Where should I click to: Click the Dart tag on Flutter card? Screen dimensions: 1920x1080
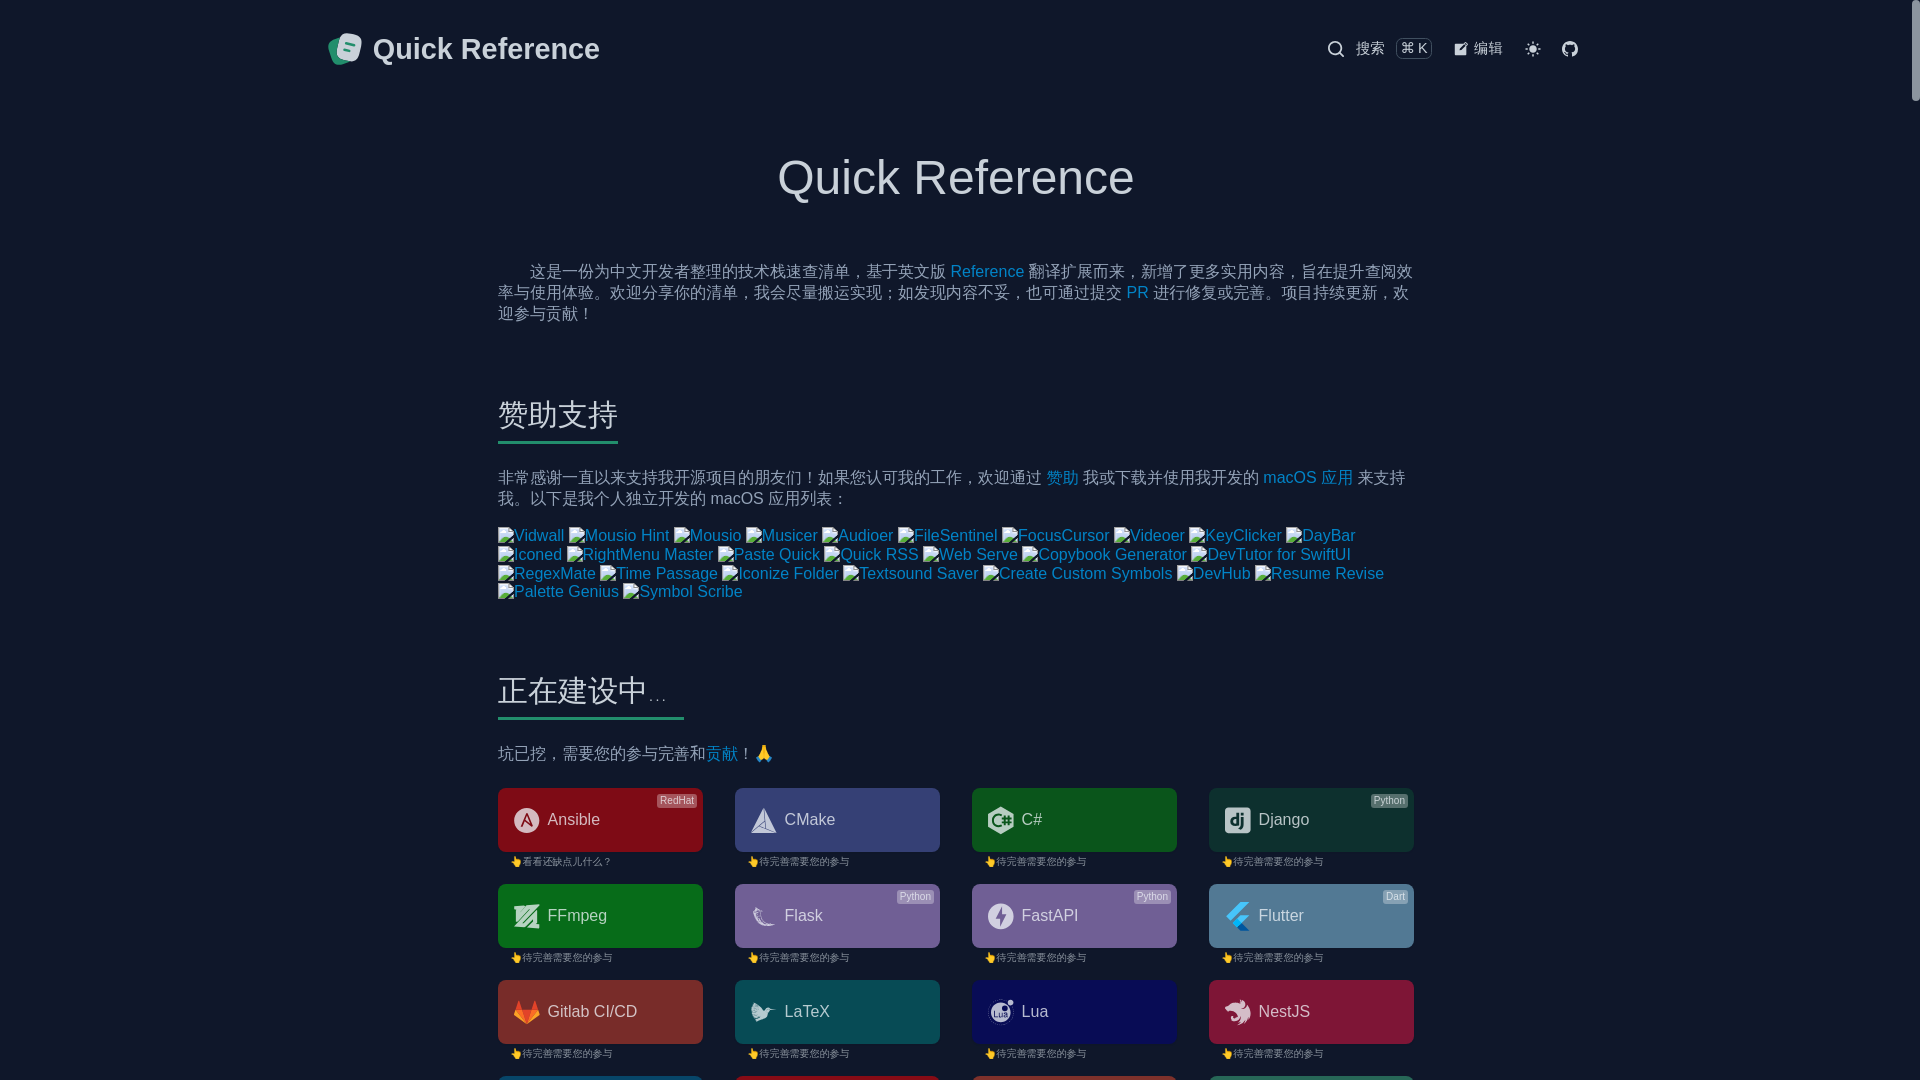pos(1395,897)
